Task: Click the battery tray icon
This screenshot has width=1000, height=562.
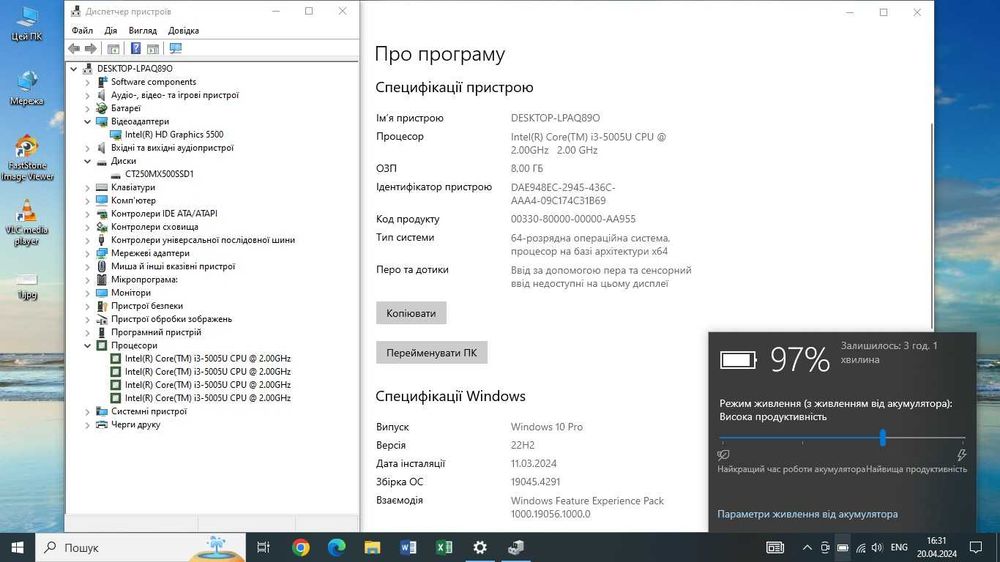Action: pyautogui.click(x=842, y=547)
